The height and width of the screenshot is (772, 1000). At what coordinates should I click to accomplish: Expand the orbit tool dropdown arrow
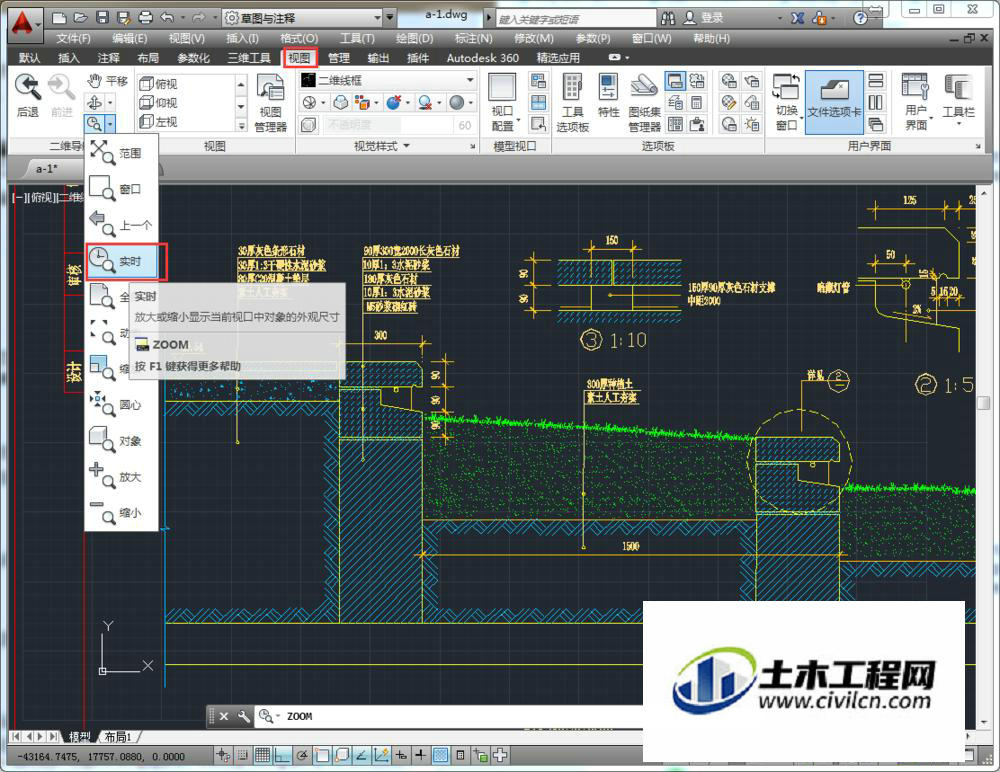tap(110, 102)
